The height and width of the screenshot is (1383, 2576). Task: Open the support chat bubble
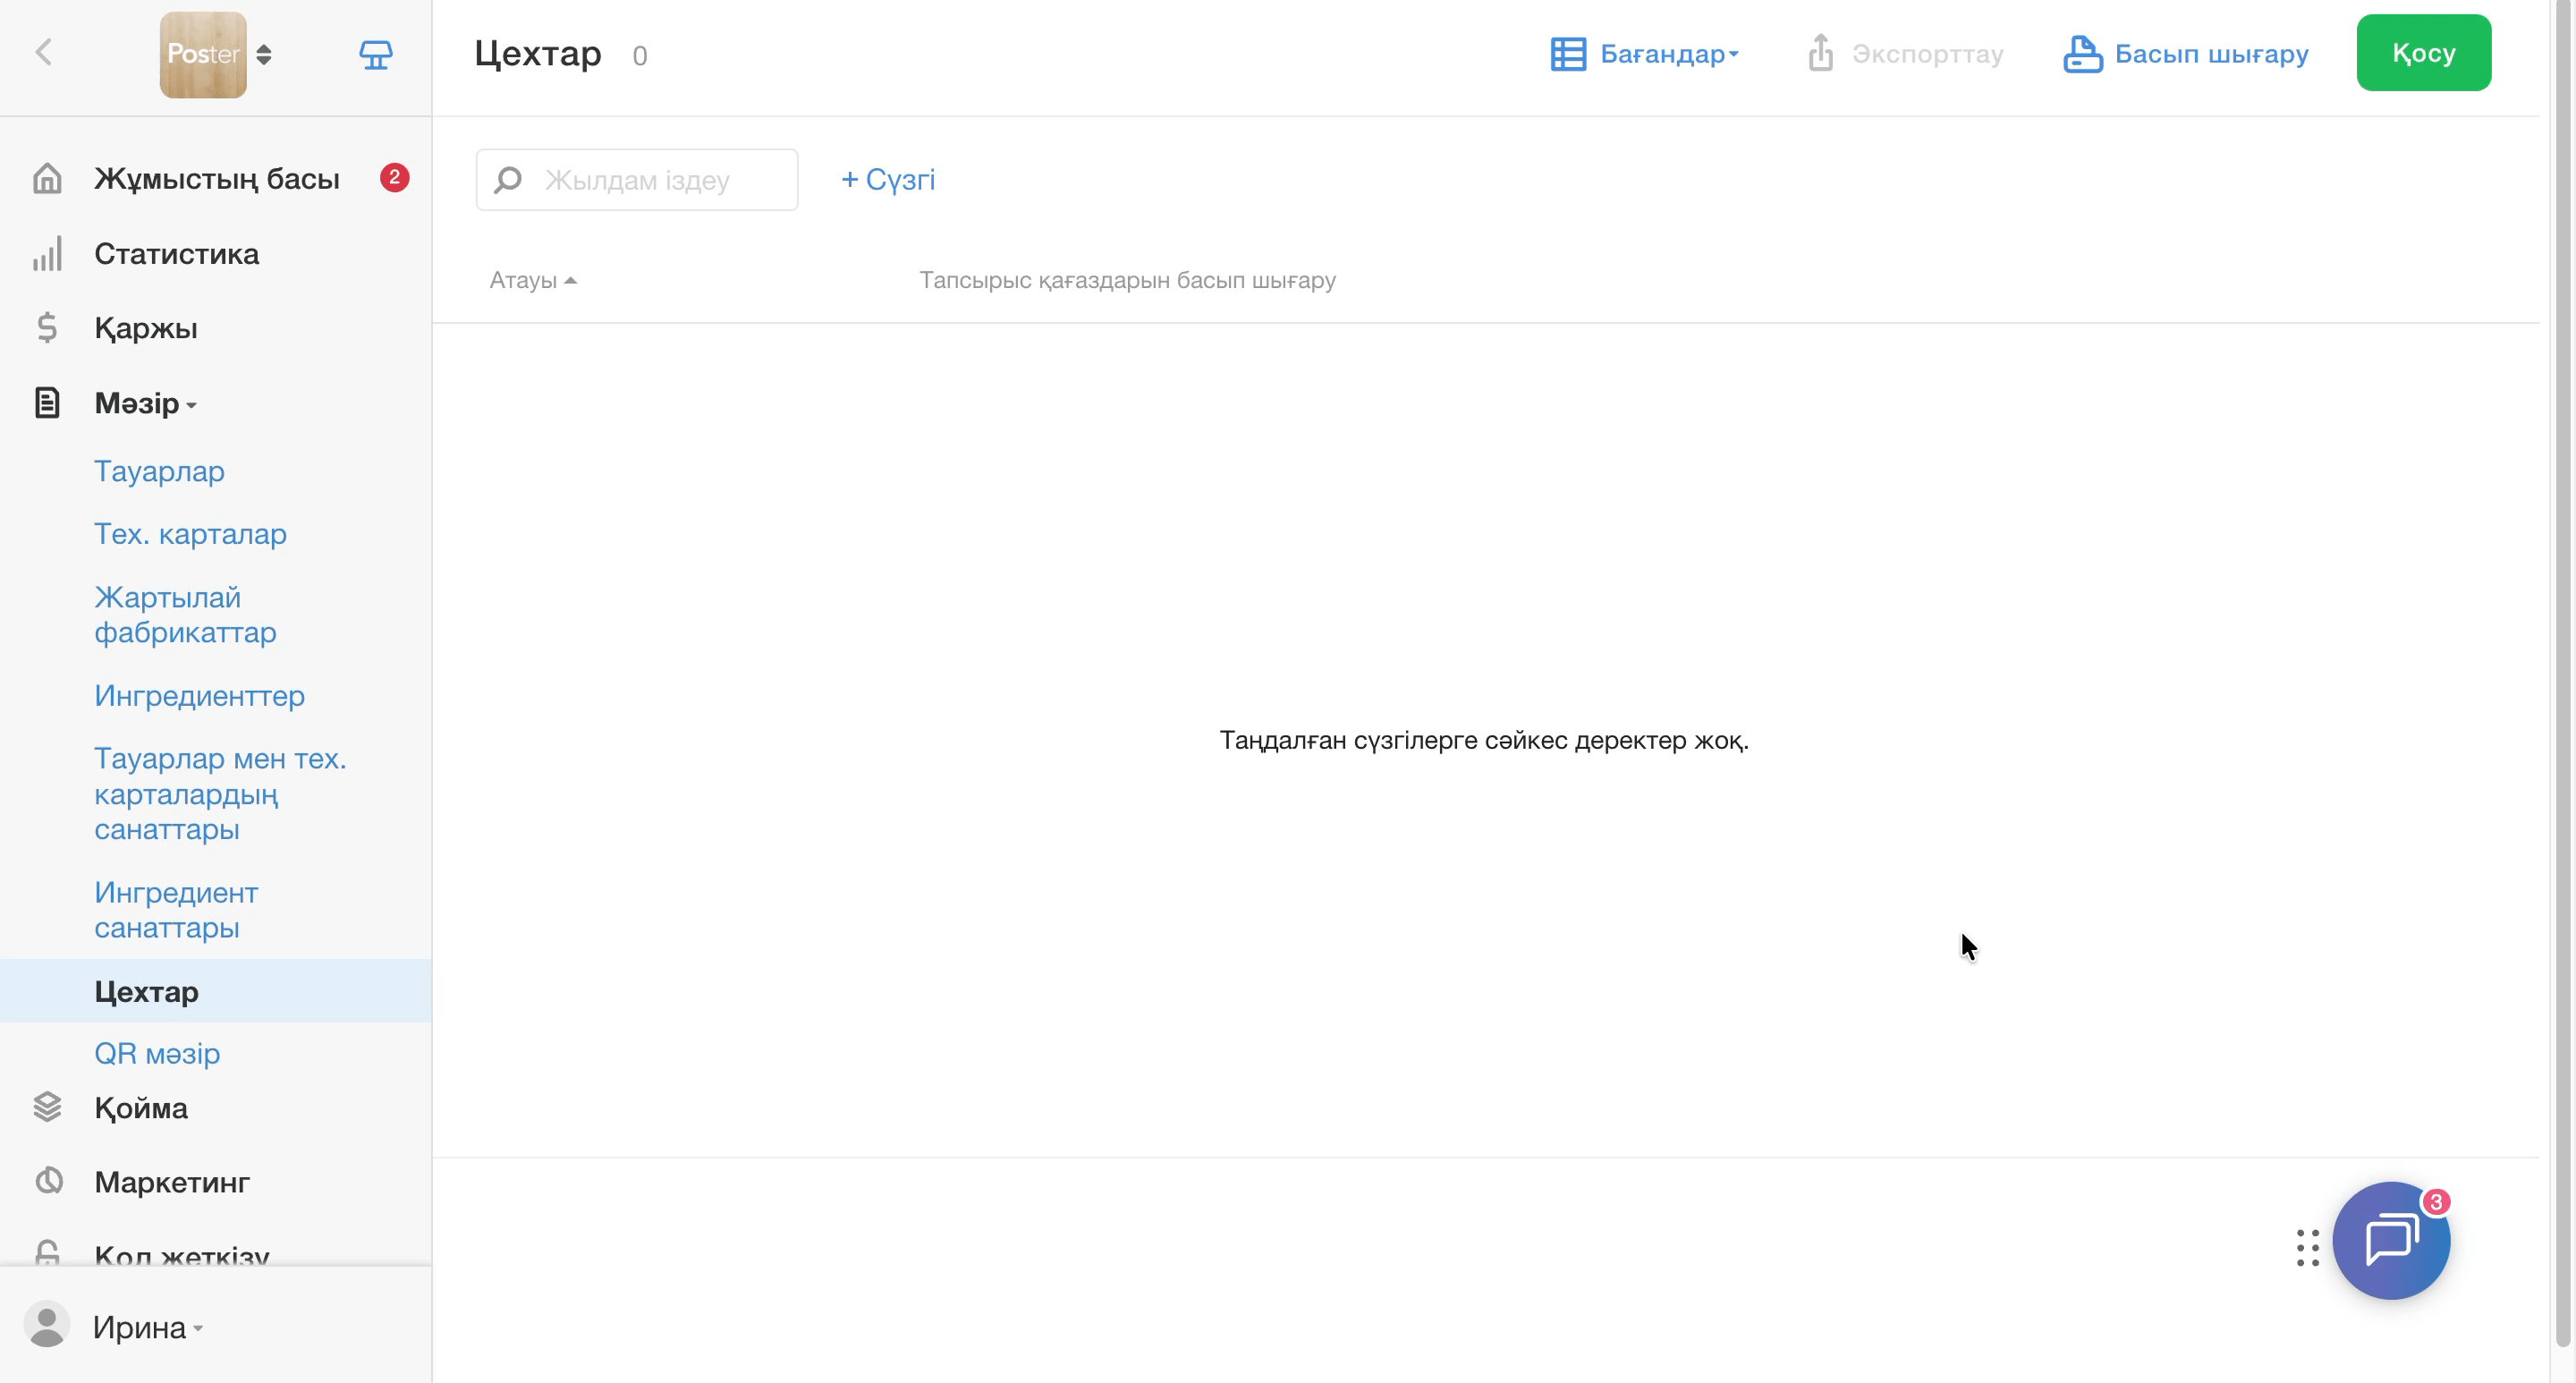pyautogui.click(x=2391, y=1241)
